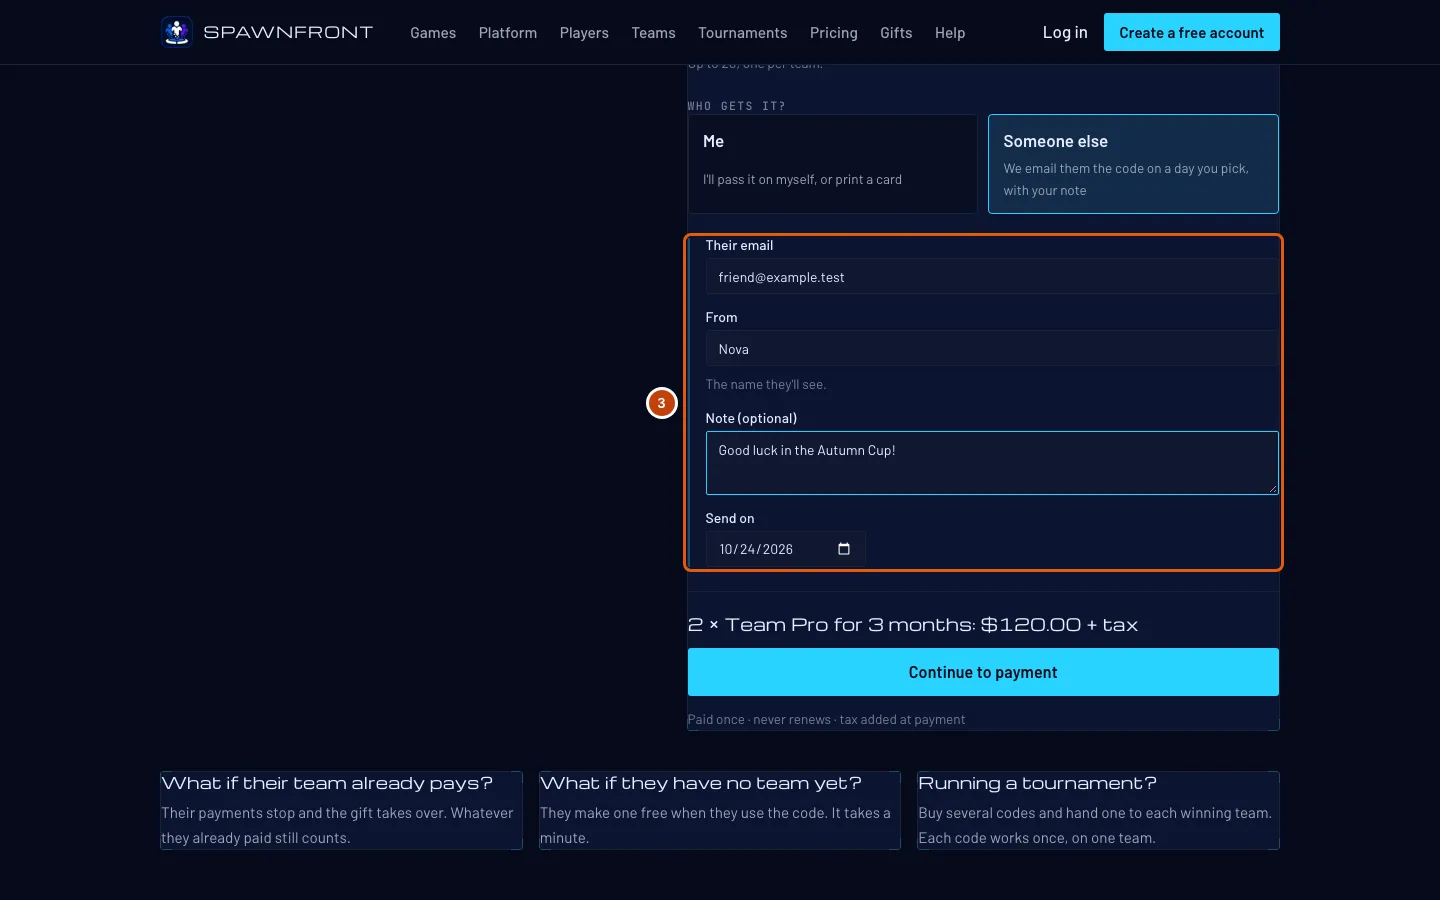Click the "Note (optional)" field label
The image size is (1440, 900).
pyautogui.click(x=751, y=418)
